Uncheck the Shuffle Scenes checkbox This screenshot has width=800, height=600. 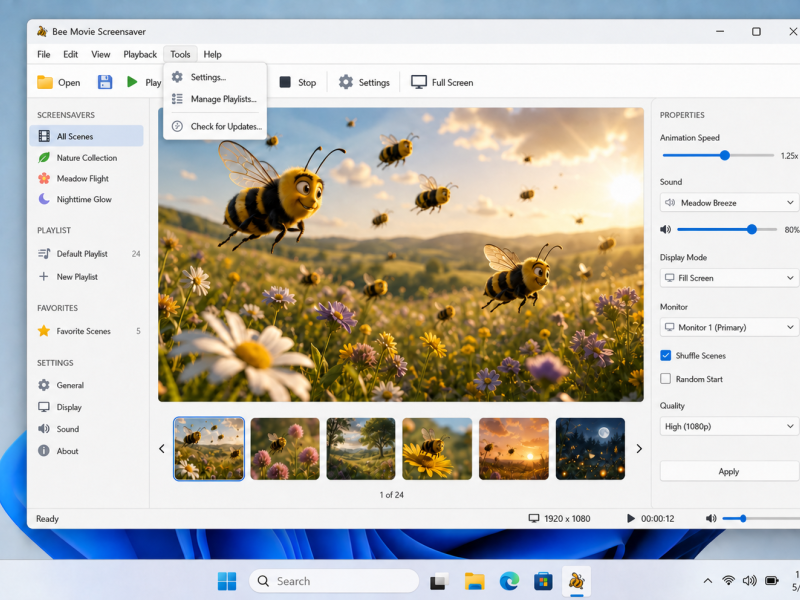point(665,356)
